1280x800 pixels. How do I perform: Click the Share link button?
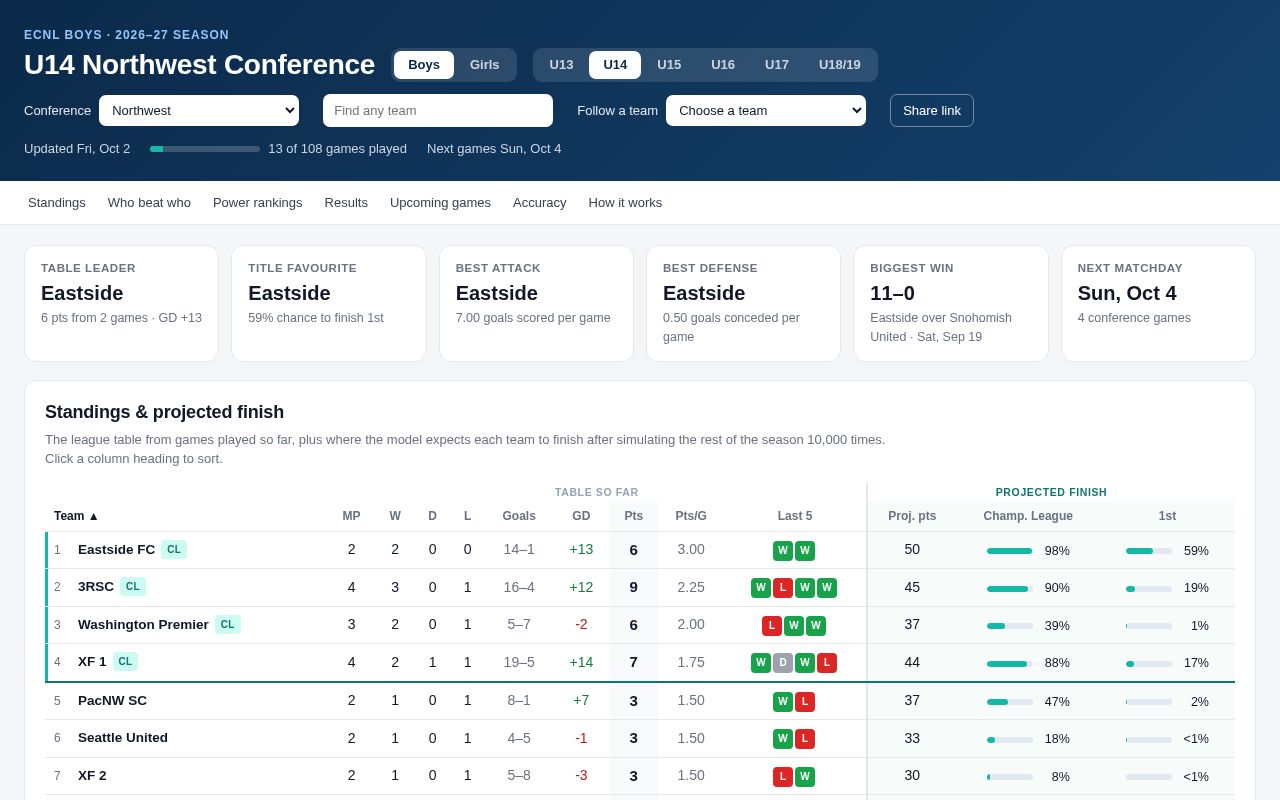(932, 110)
